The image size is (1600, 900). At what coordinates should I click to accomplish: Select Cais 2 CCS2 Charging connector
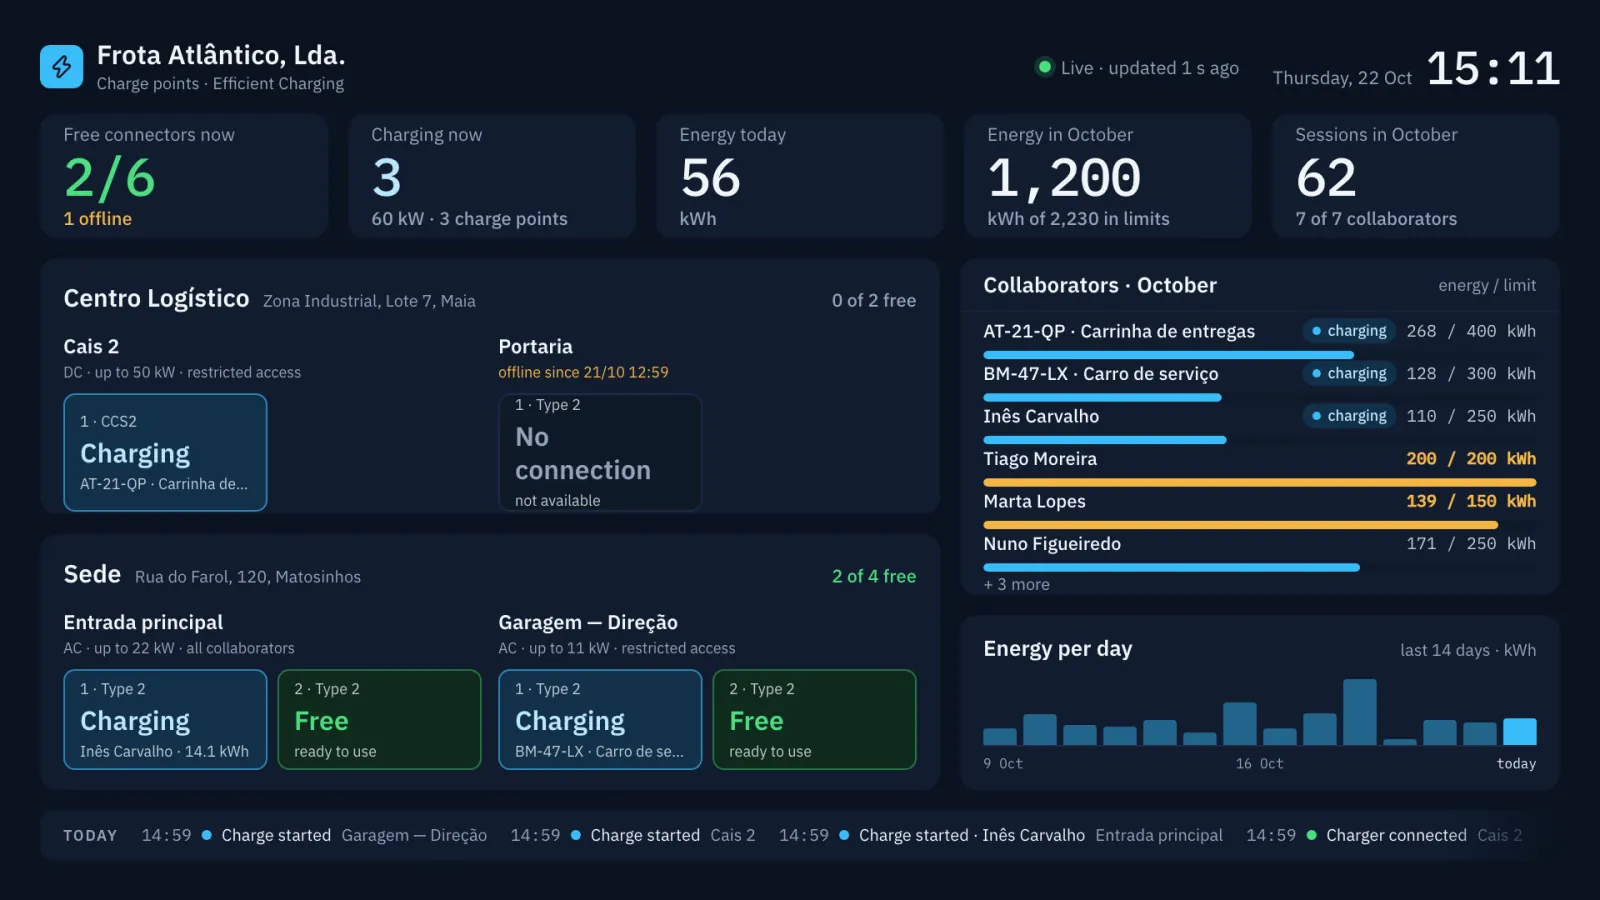(165, 452)
